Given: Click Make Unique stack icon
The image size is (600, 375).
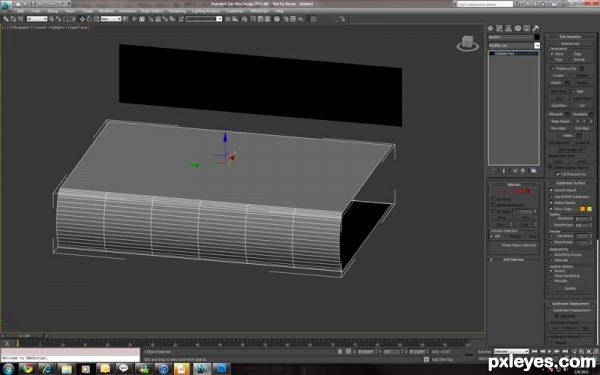Looking at the screenshot, I should (x=515, y=171).
